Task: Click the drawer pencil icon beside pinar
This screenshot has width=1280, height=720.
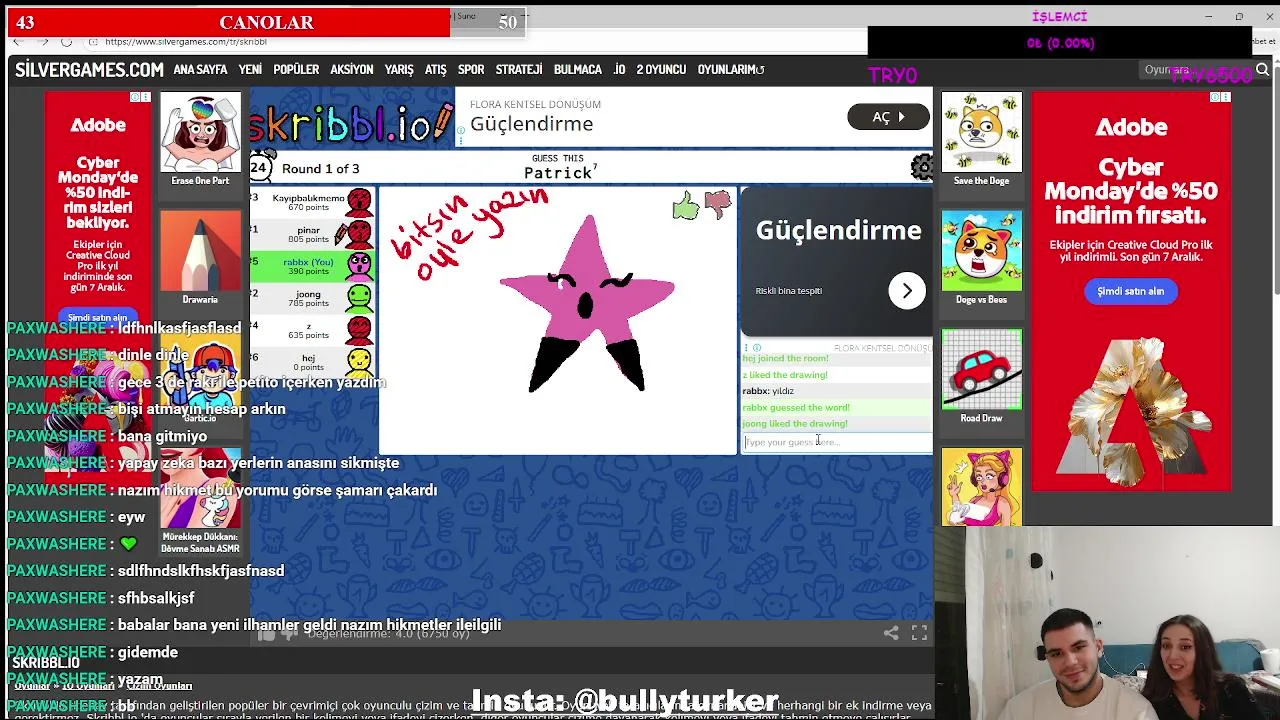Action: coord(342,236)
